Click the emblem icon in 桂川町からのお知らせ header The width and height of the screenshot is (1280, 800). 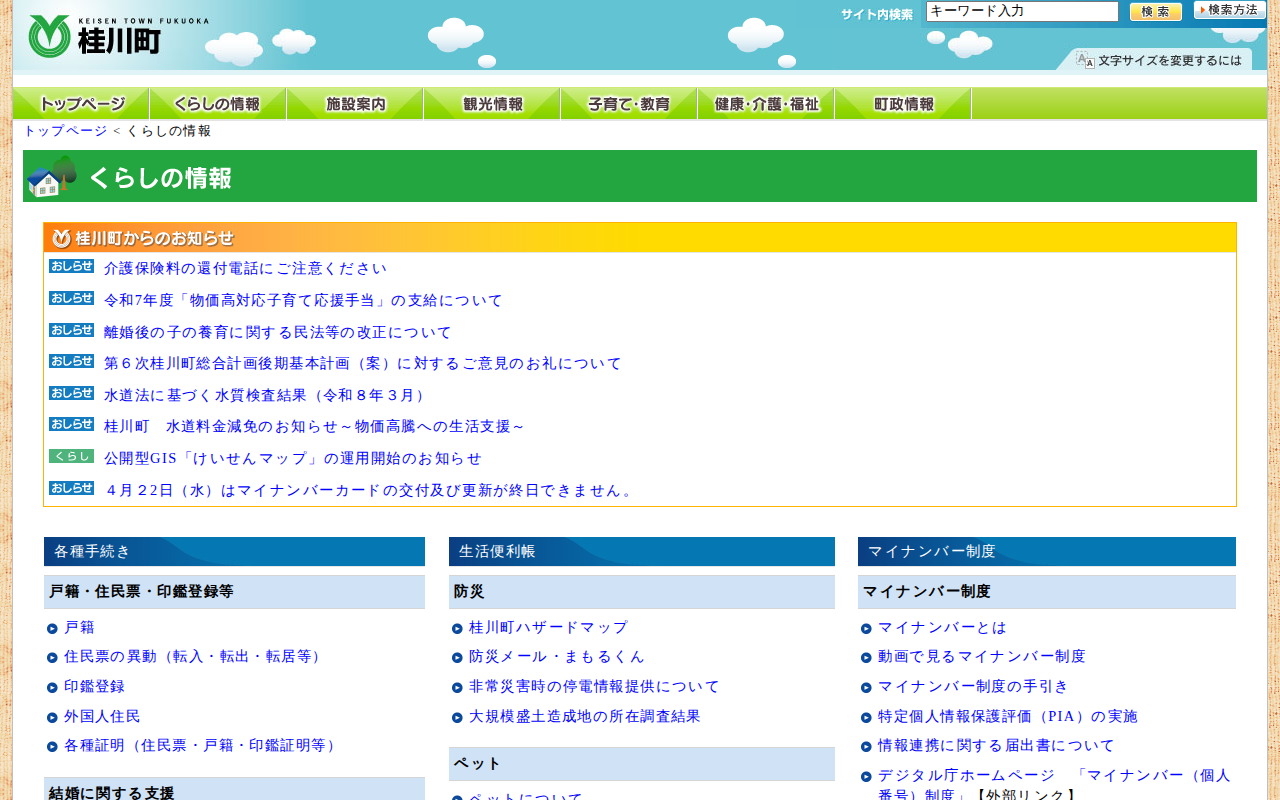[x=61, y=238]
